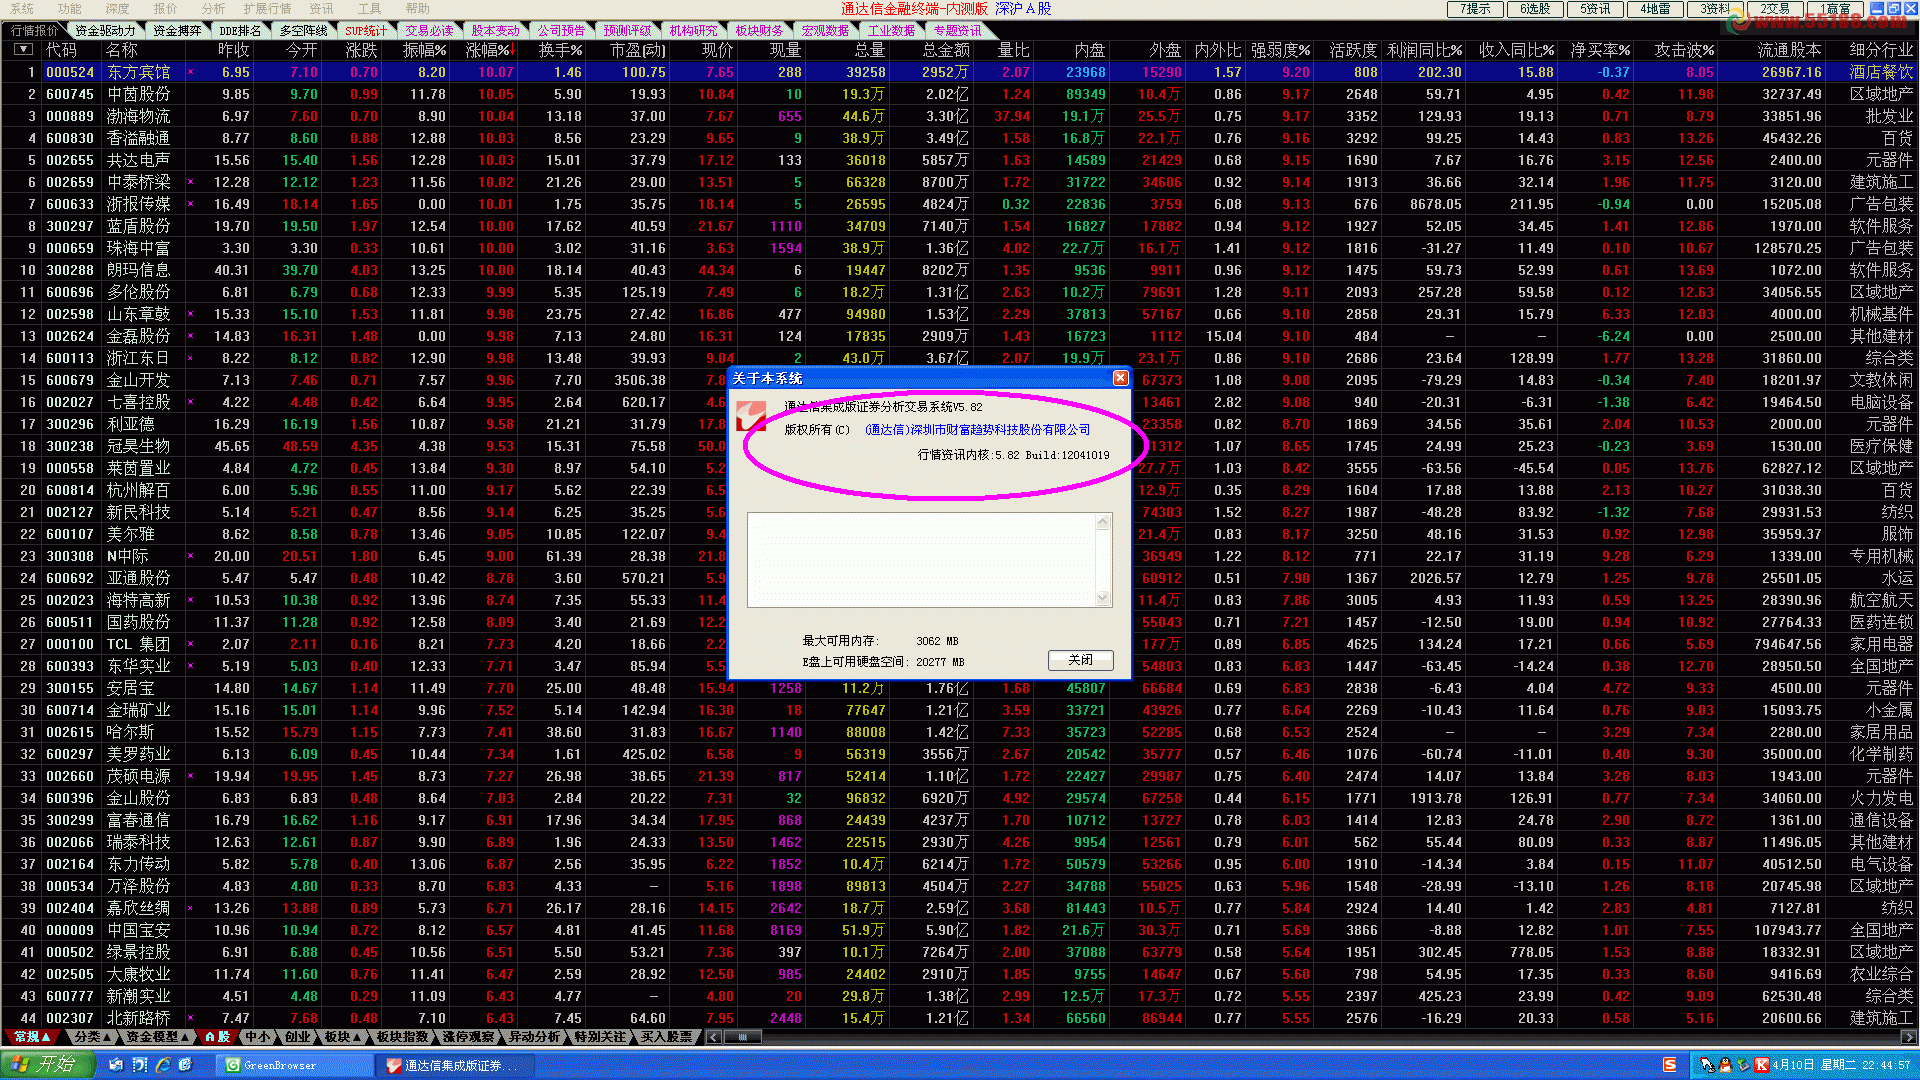The width and height of the screenshot is (1920, 1080).
Task: Open the 分析 menu
Action: click(x=214, y=8)
